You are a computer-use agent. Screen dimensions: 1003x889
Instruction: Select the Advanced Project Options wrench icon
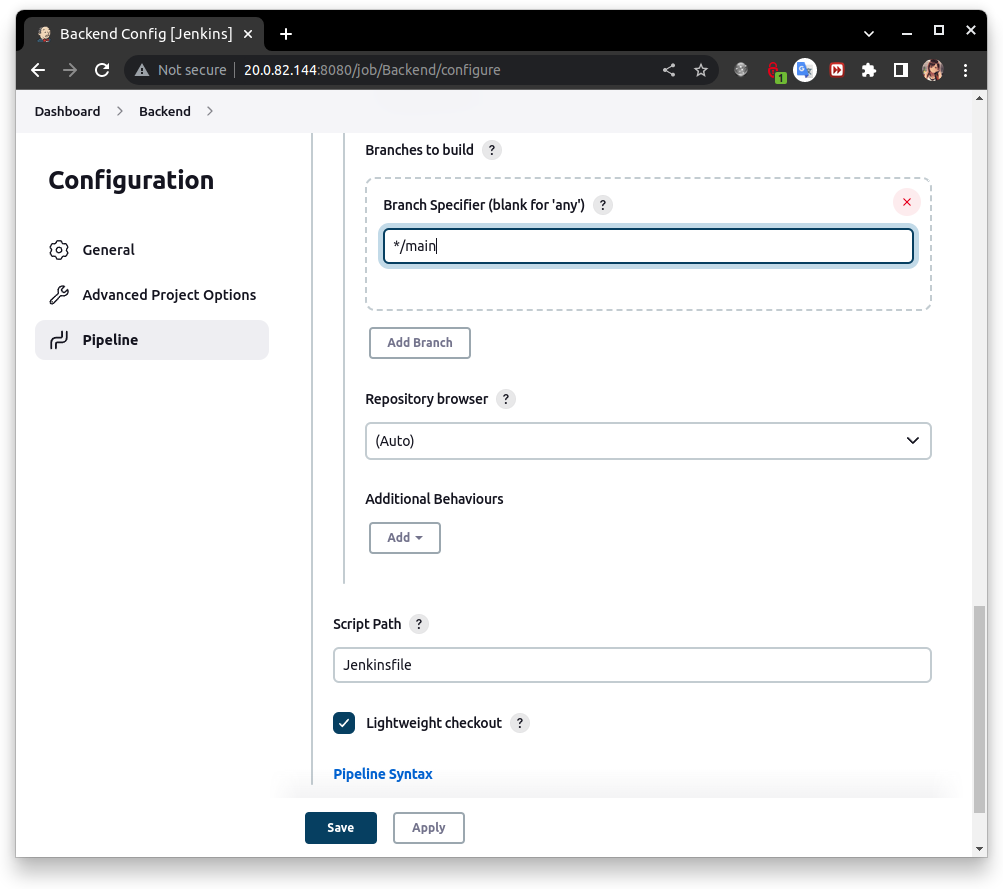point(59,294)
